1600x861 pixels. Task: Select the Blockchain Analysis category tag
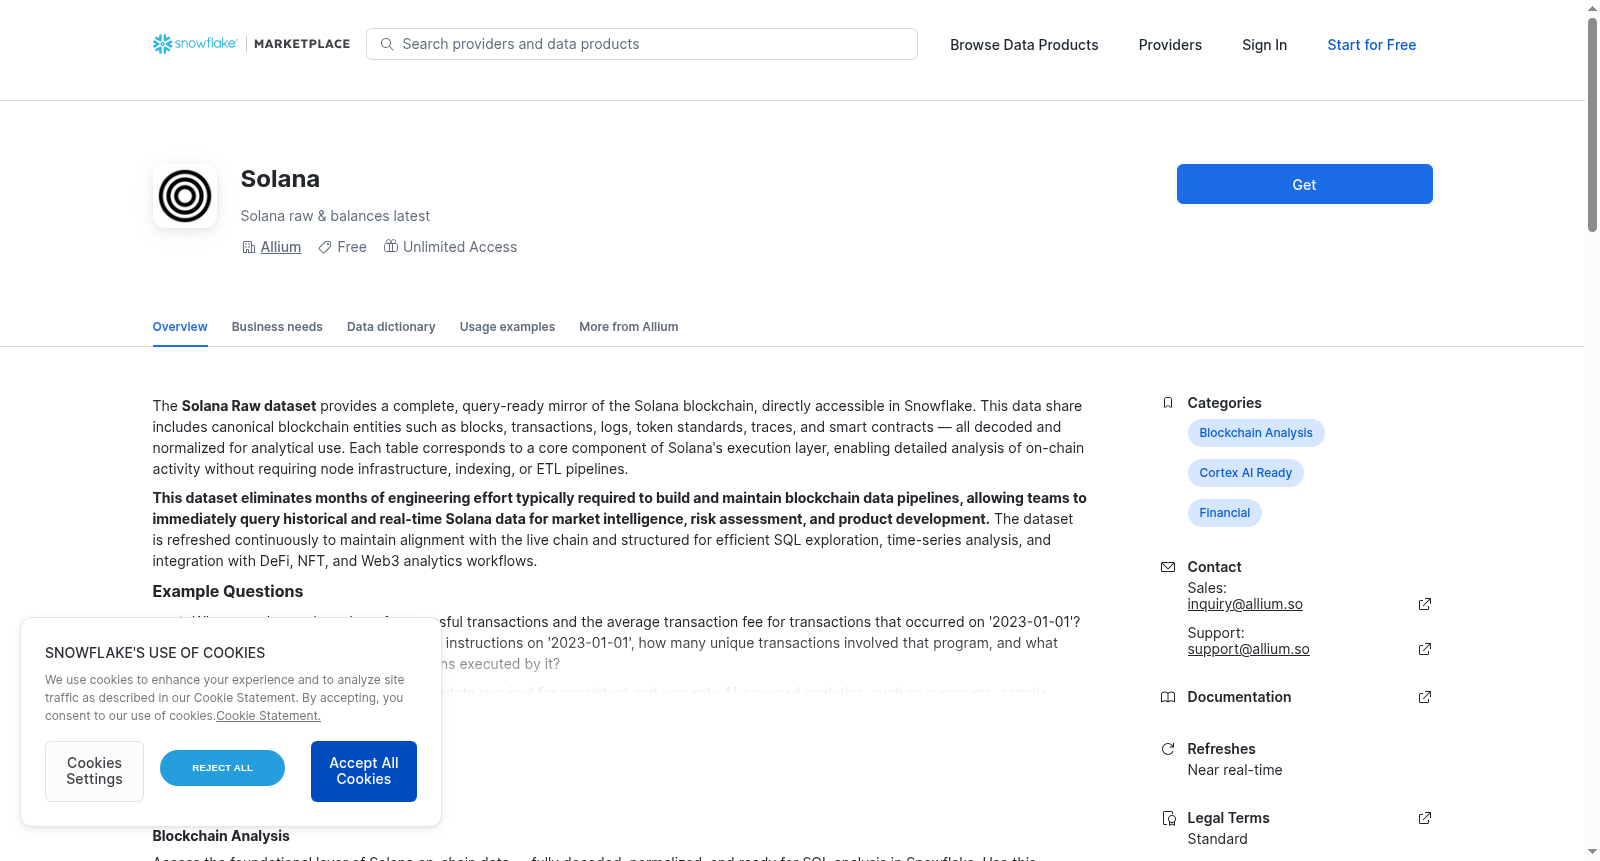1256,433
